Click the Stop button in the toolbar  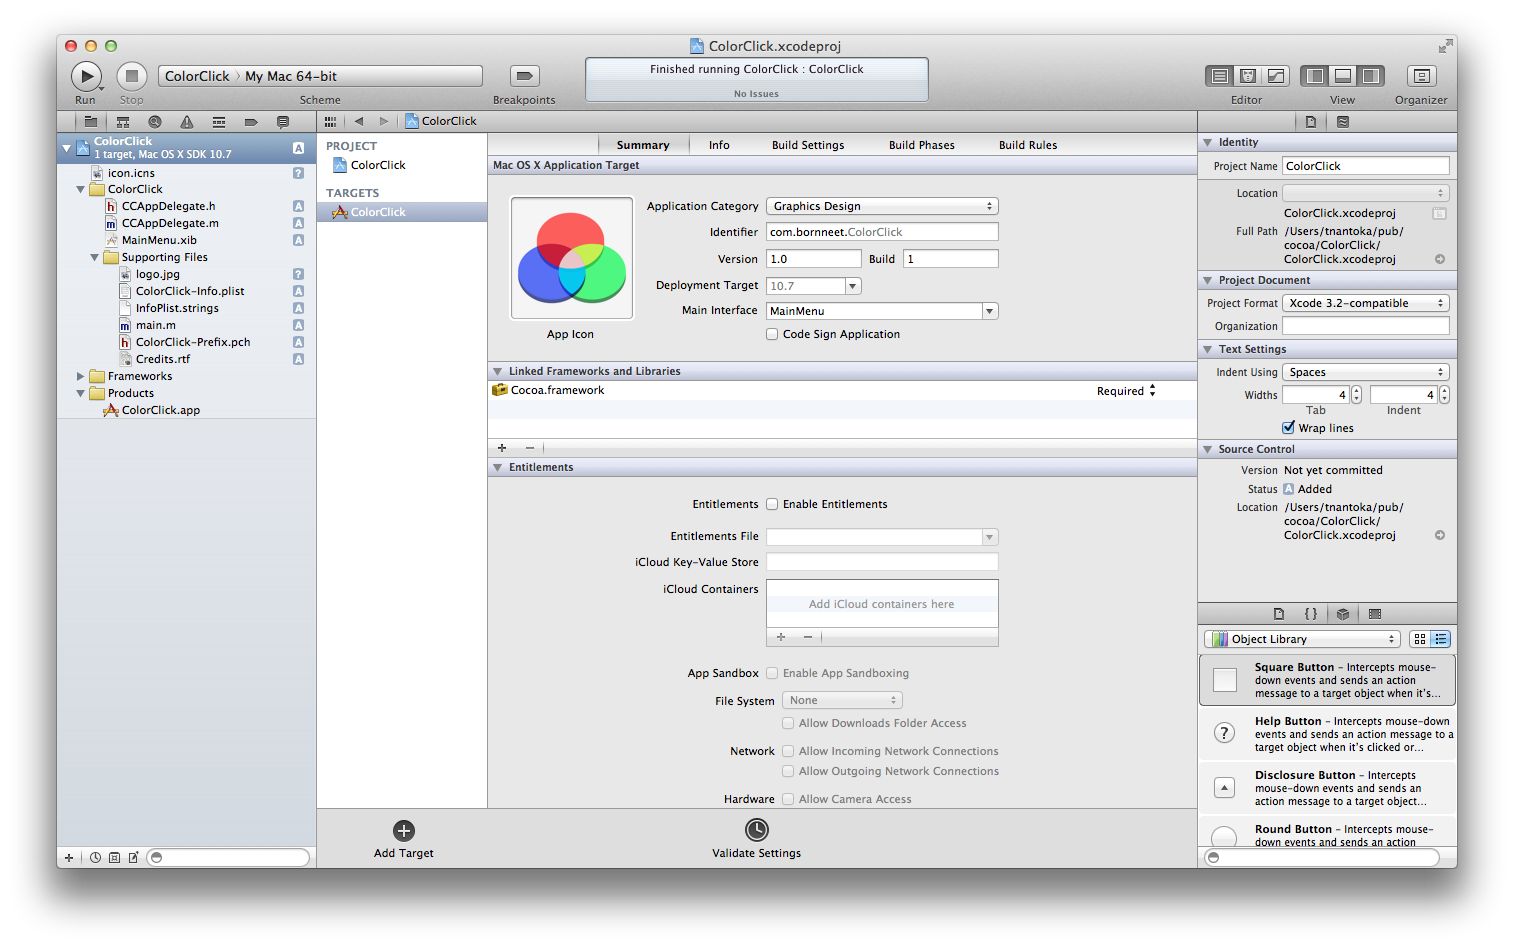(x=132, y=76)
